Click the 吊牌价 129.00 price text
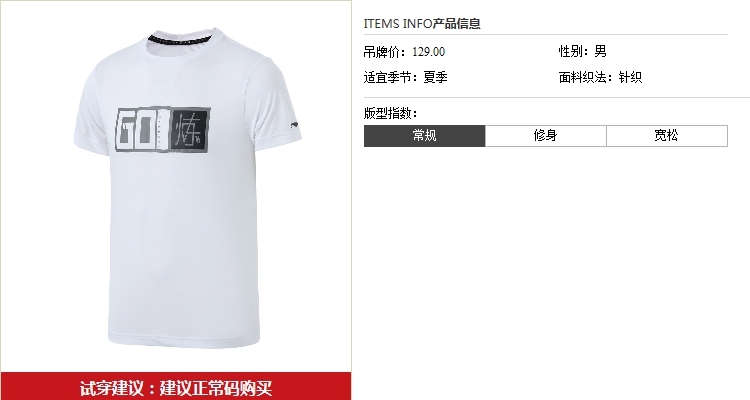 (404, 52)
